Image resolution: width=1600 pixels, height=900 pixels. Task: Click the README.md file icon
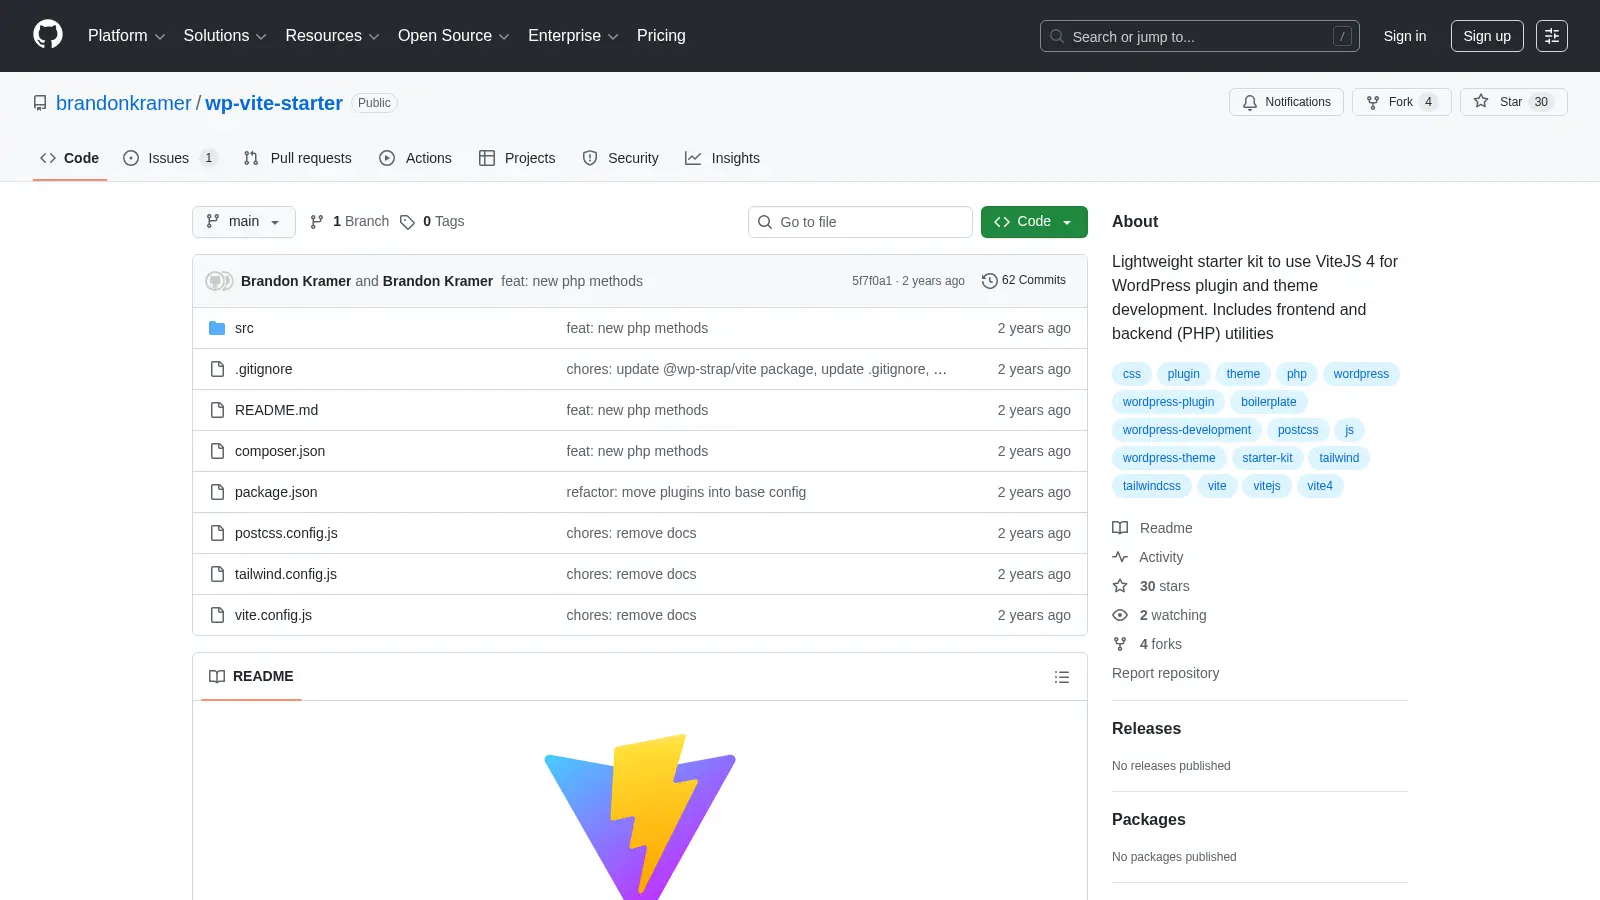[x=217, y=410]
